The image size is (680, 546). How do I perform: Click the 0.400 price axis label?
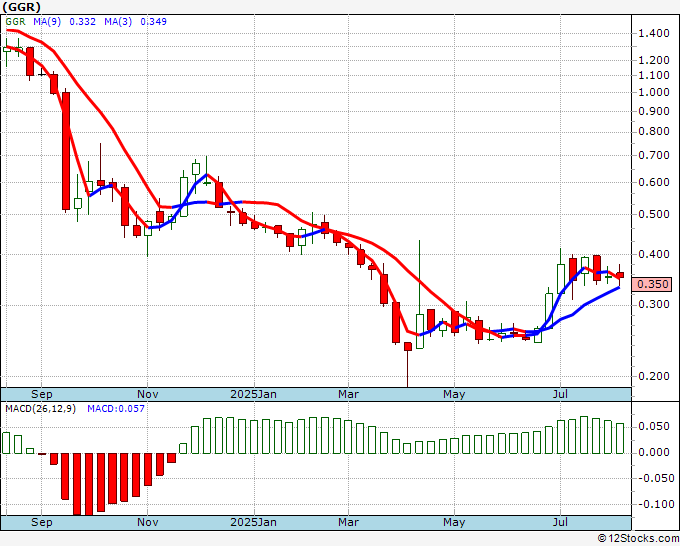click(x=654, y=255)
